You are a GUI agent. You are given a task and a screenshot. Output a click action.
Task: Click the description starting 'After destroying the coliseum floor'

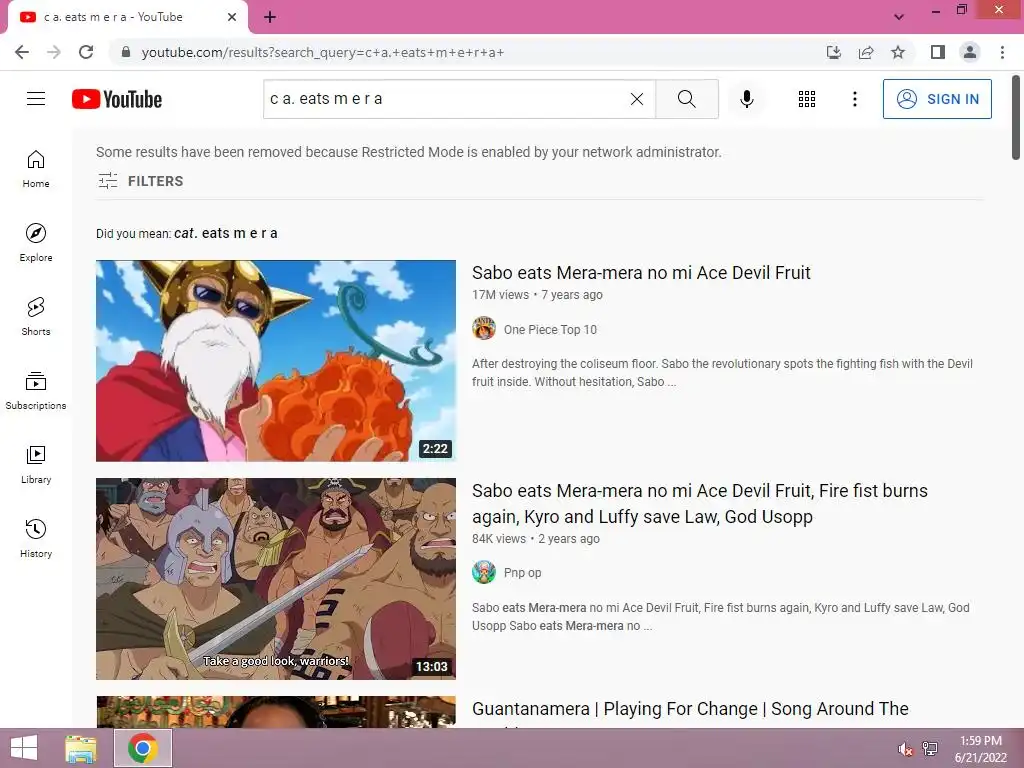coord(722,372)
